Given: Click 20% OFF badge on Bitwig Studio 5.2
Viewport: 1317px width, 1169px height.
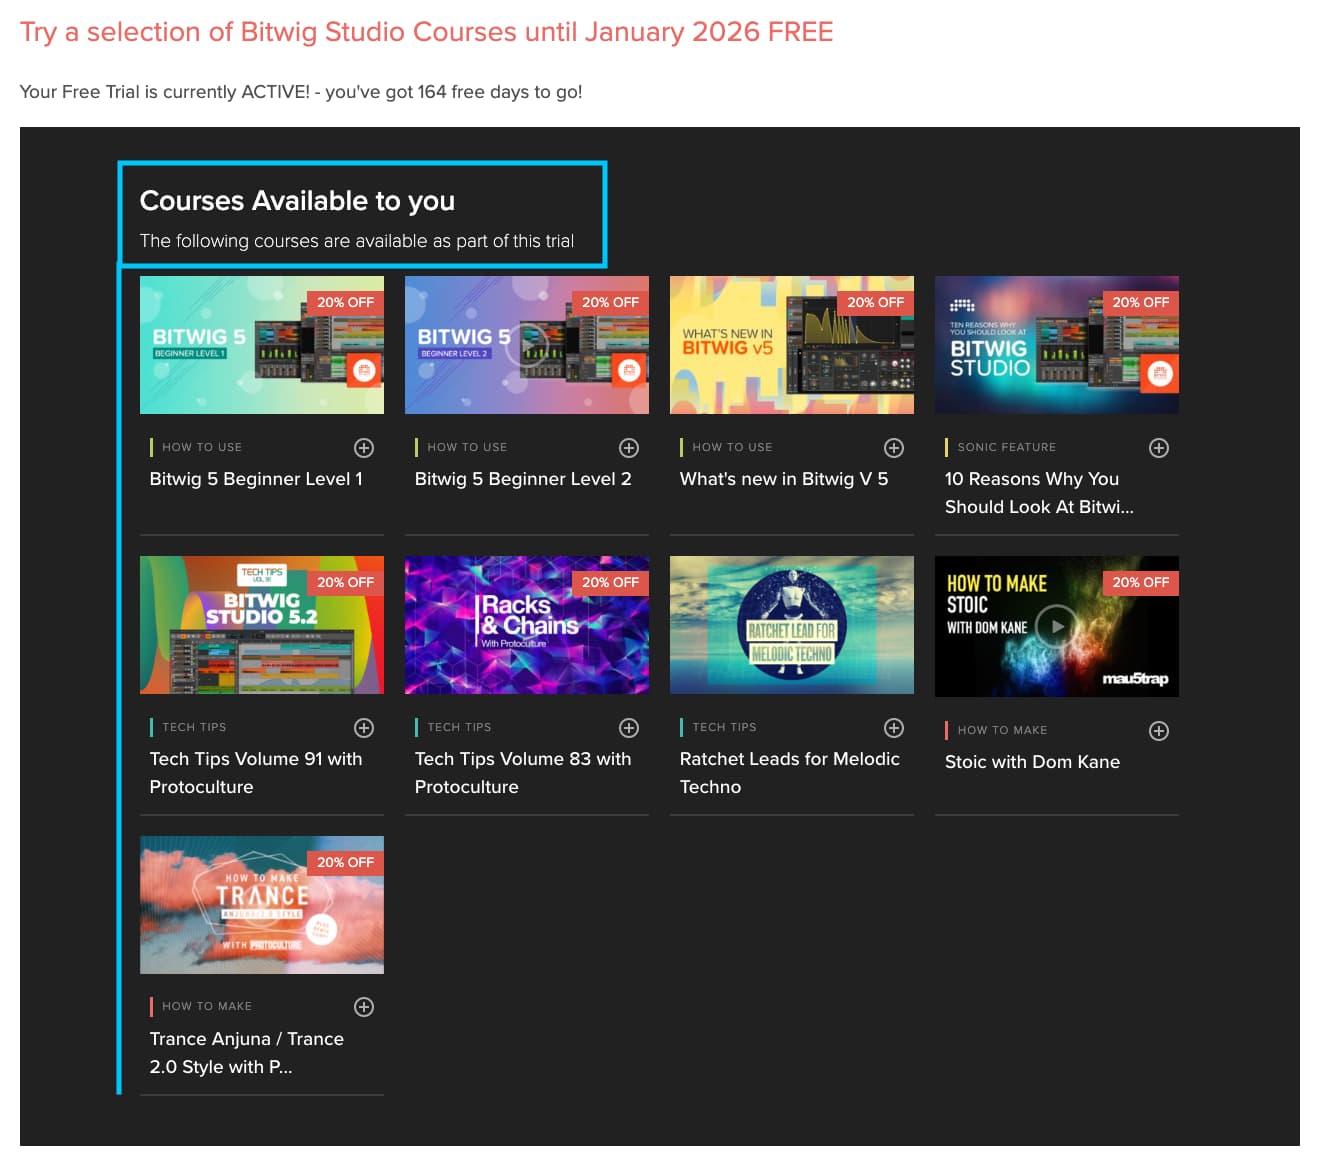Looking at the screenshot, I should coord(345,582).
